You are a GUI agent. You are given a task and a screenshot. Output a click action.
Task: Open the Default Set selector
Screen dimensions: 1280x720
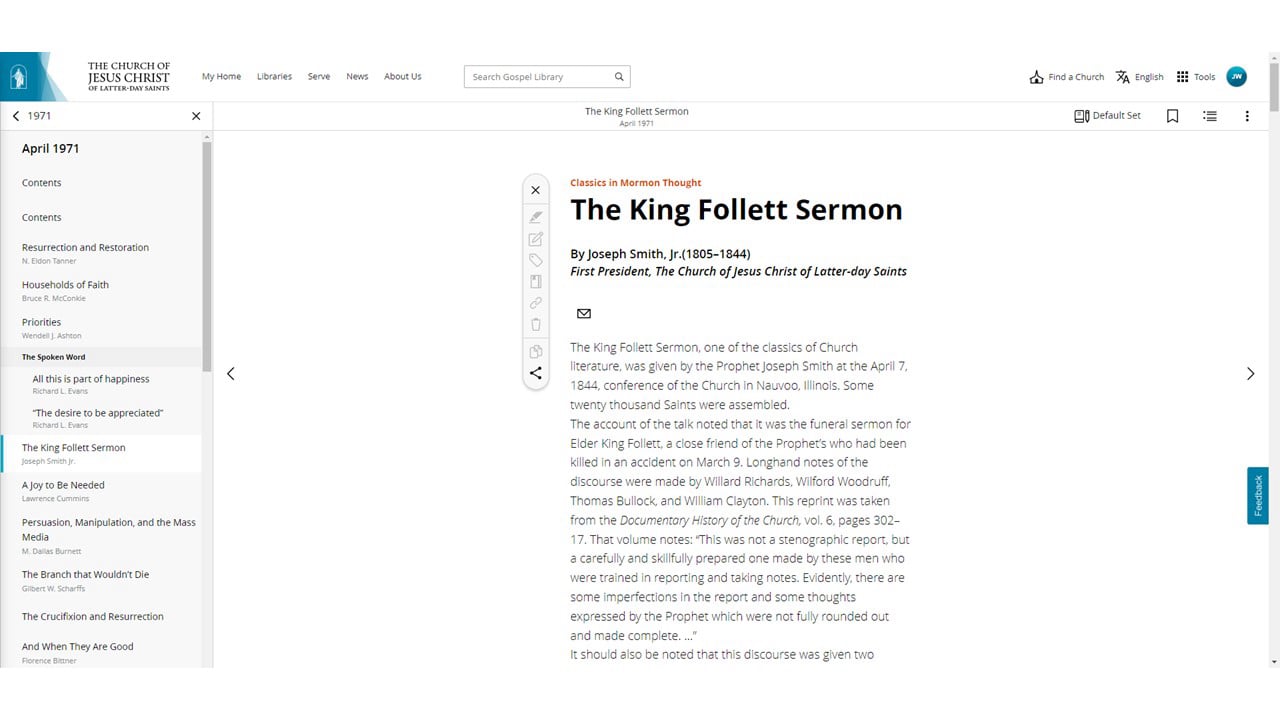tap(1107, 116)
